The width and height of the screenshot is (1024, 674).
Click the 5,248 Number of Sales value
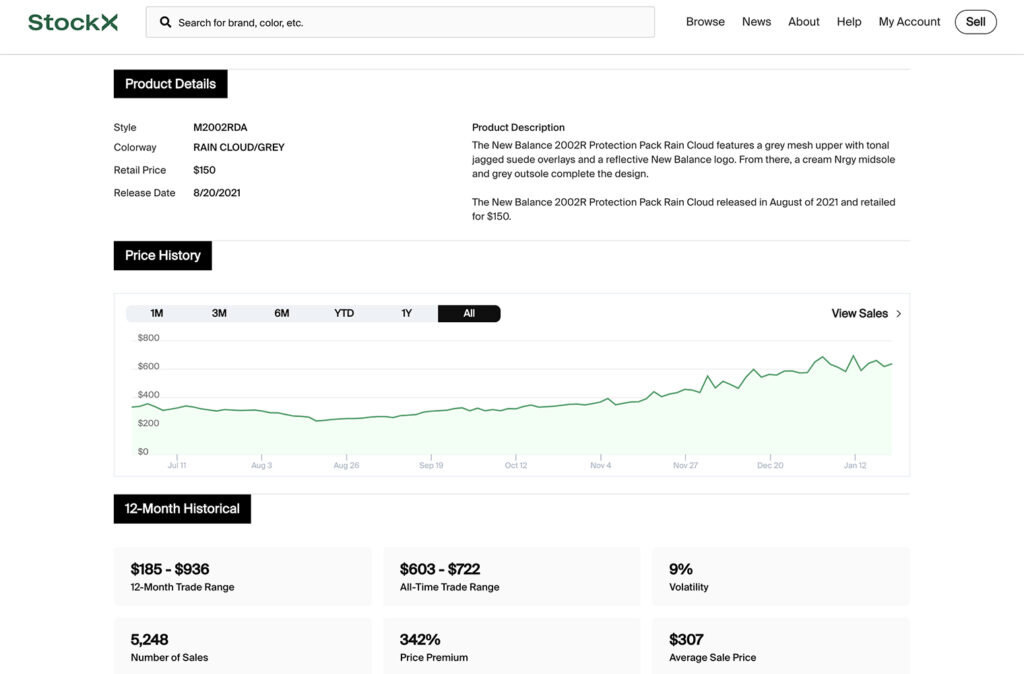click(x=150, y=639)
